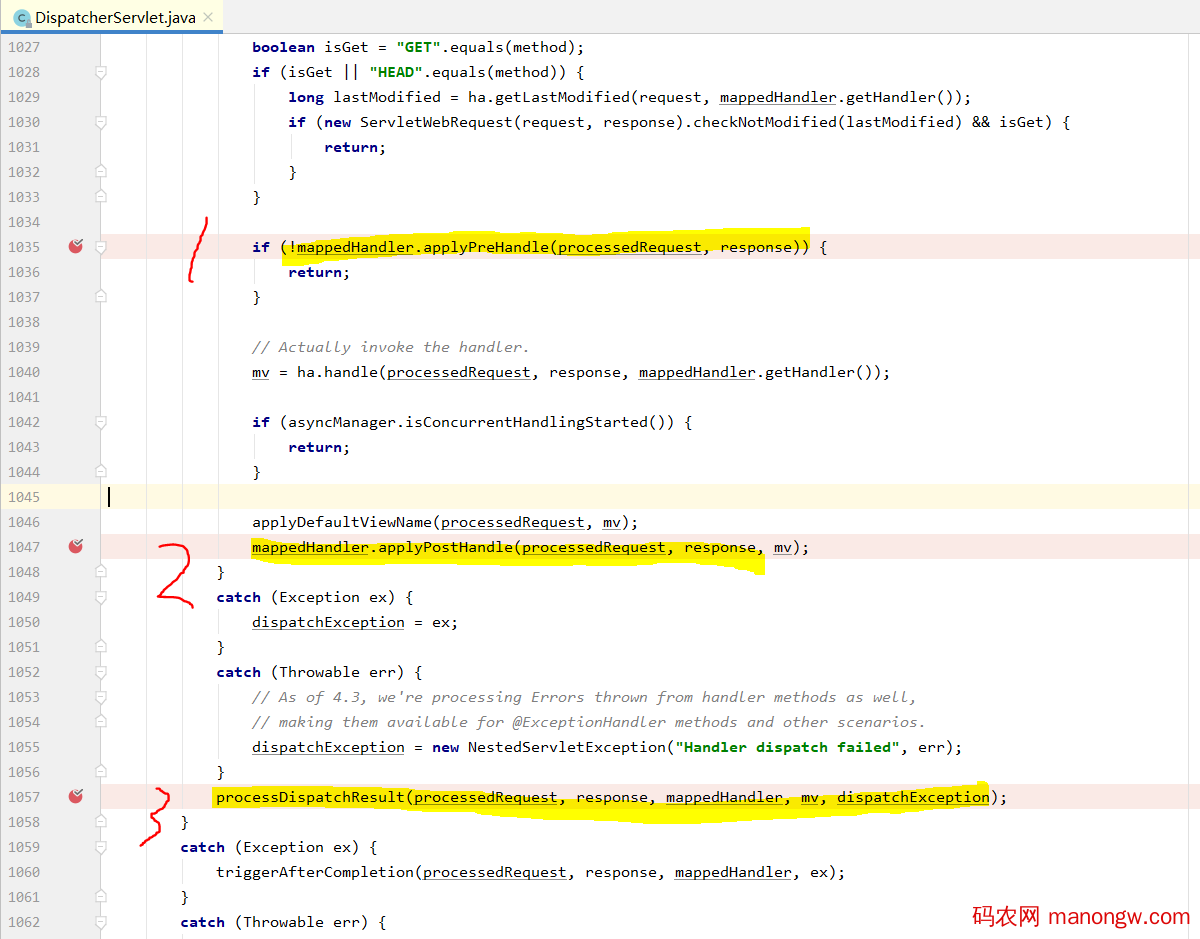This screenshot has height=939, width=1200.
Task: Collapse the catch Throwable block at line 1052
Action: click(x=100, y=672)
